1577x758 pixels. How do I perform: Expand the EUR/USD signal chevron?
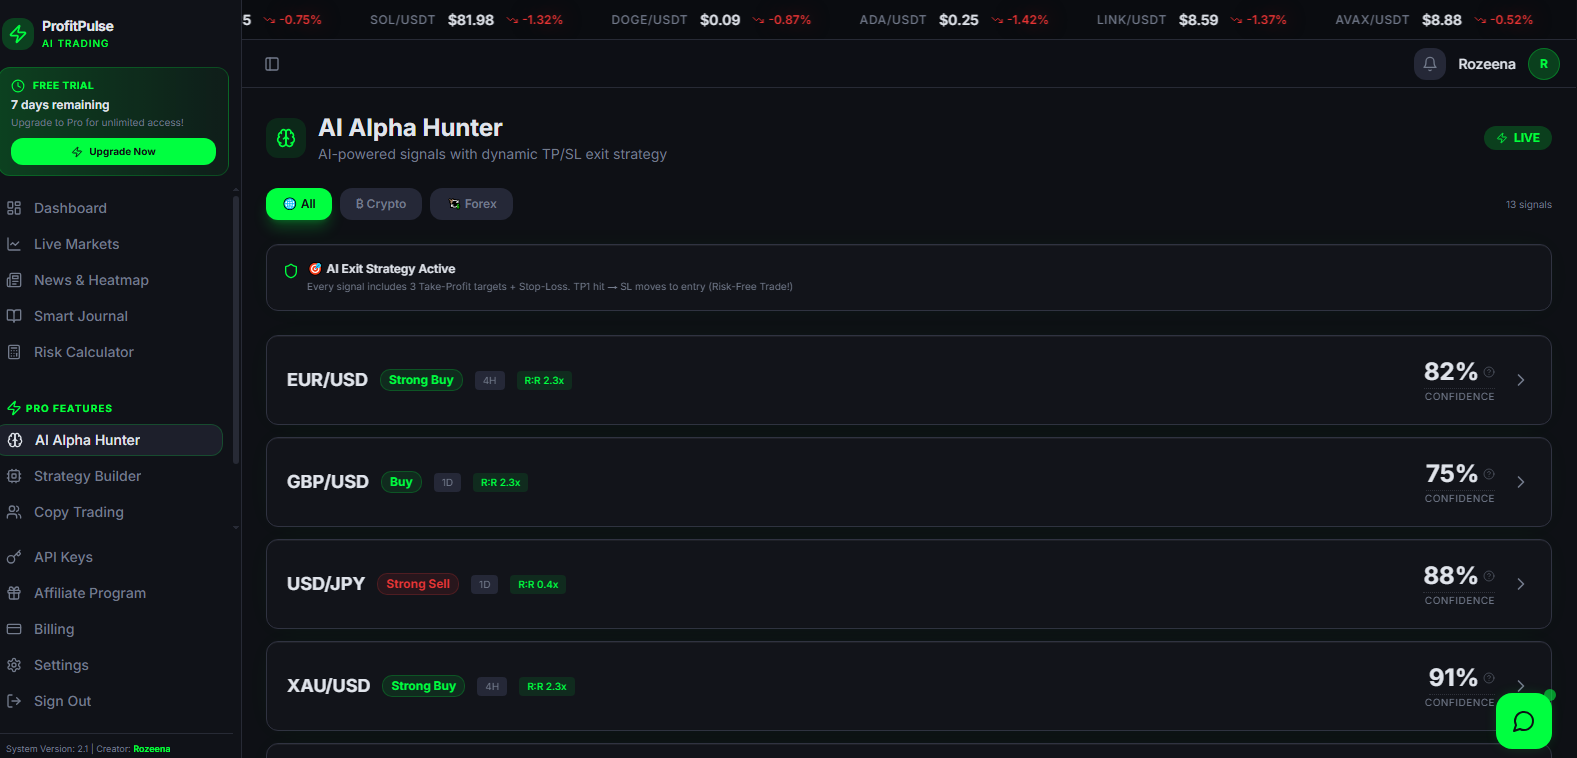(1521, 380)
